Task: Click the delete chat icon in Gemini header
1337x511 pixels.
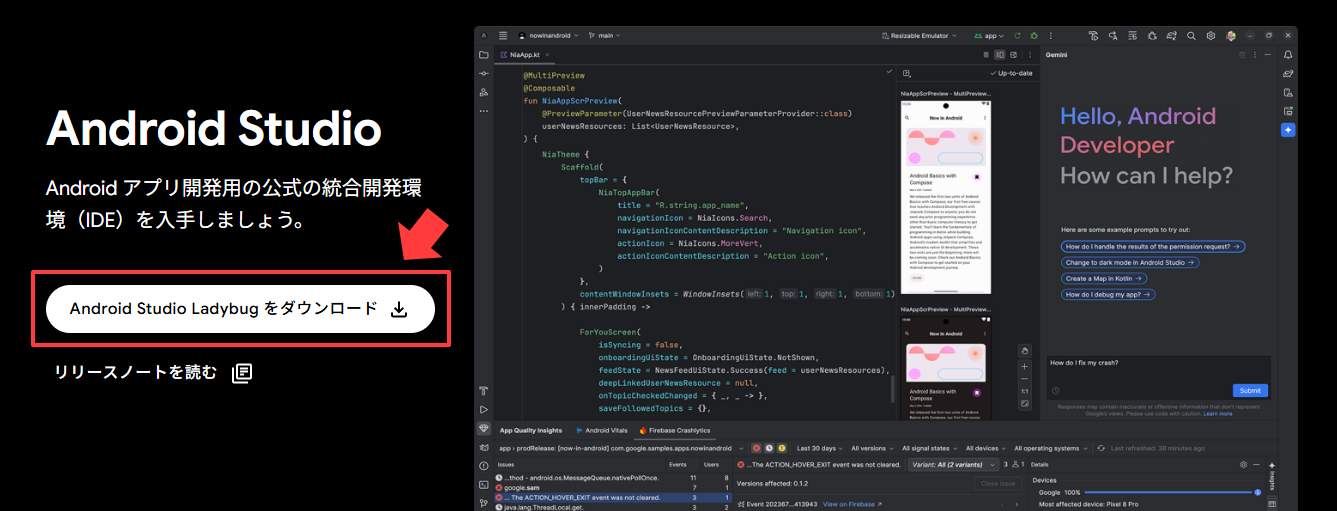Action: tap(1242, 55)
